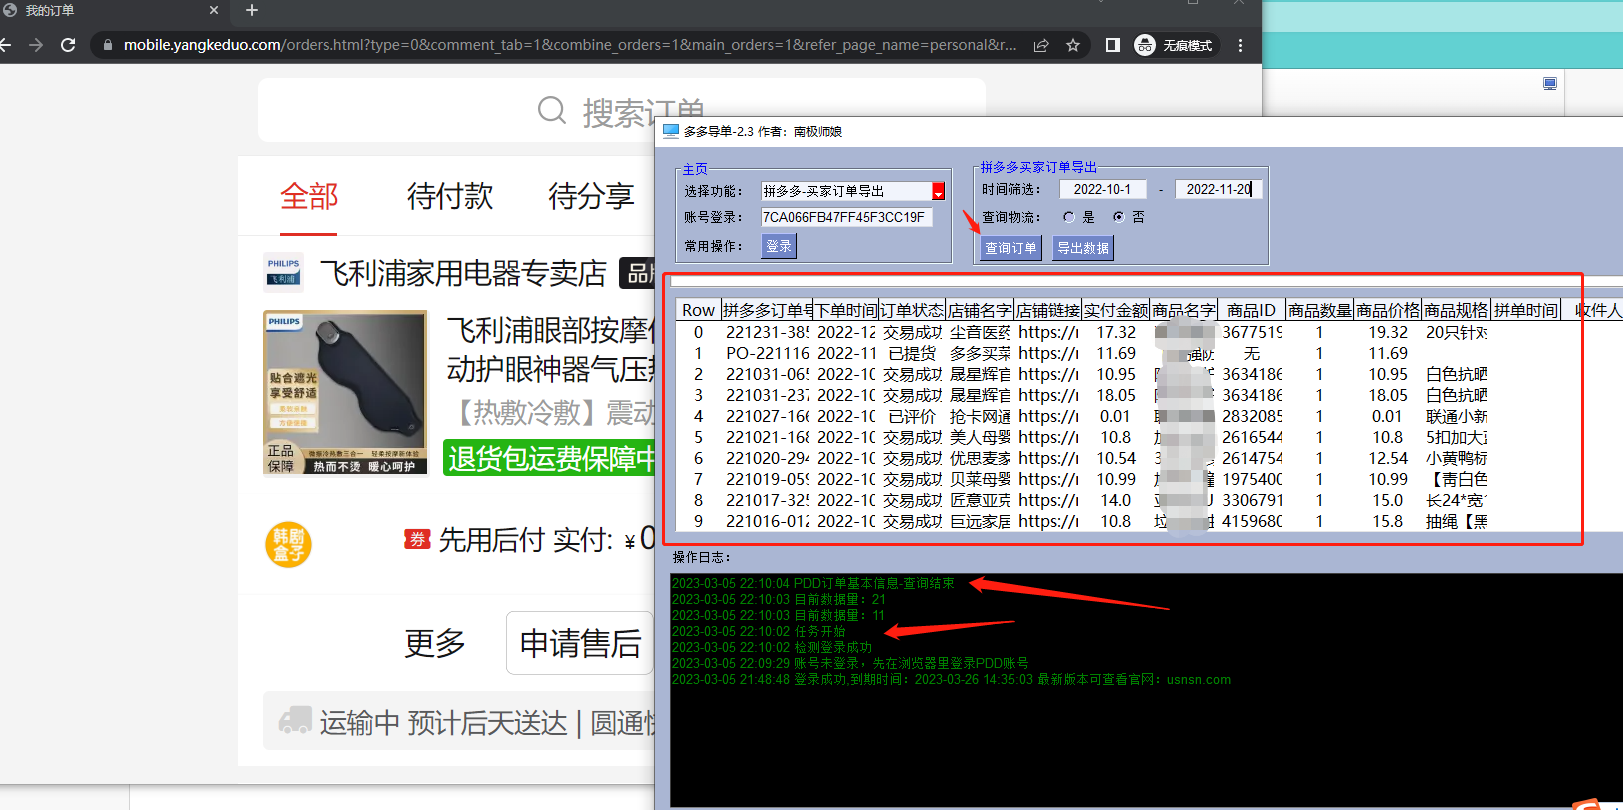Switch to the 待付款 tab
The height and width of the screenshot is (810, 1623).
[450, 196]
